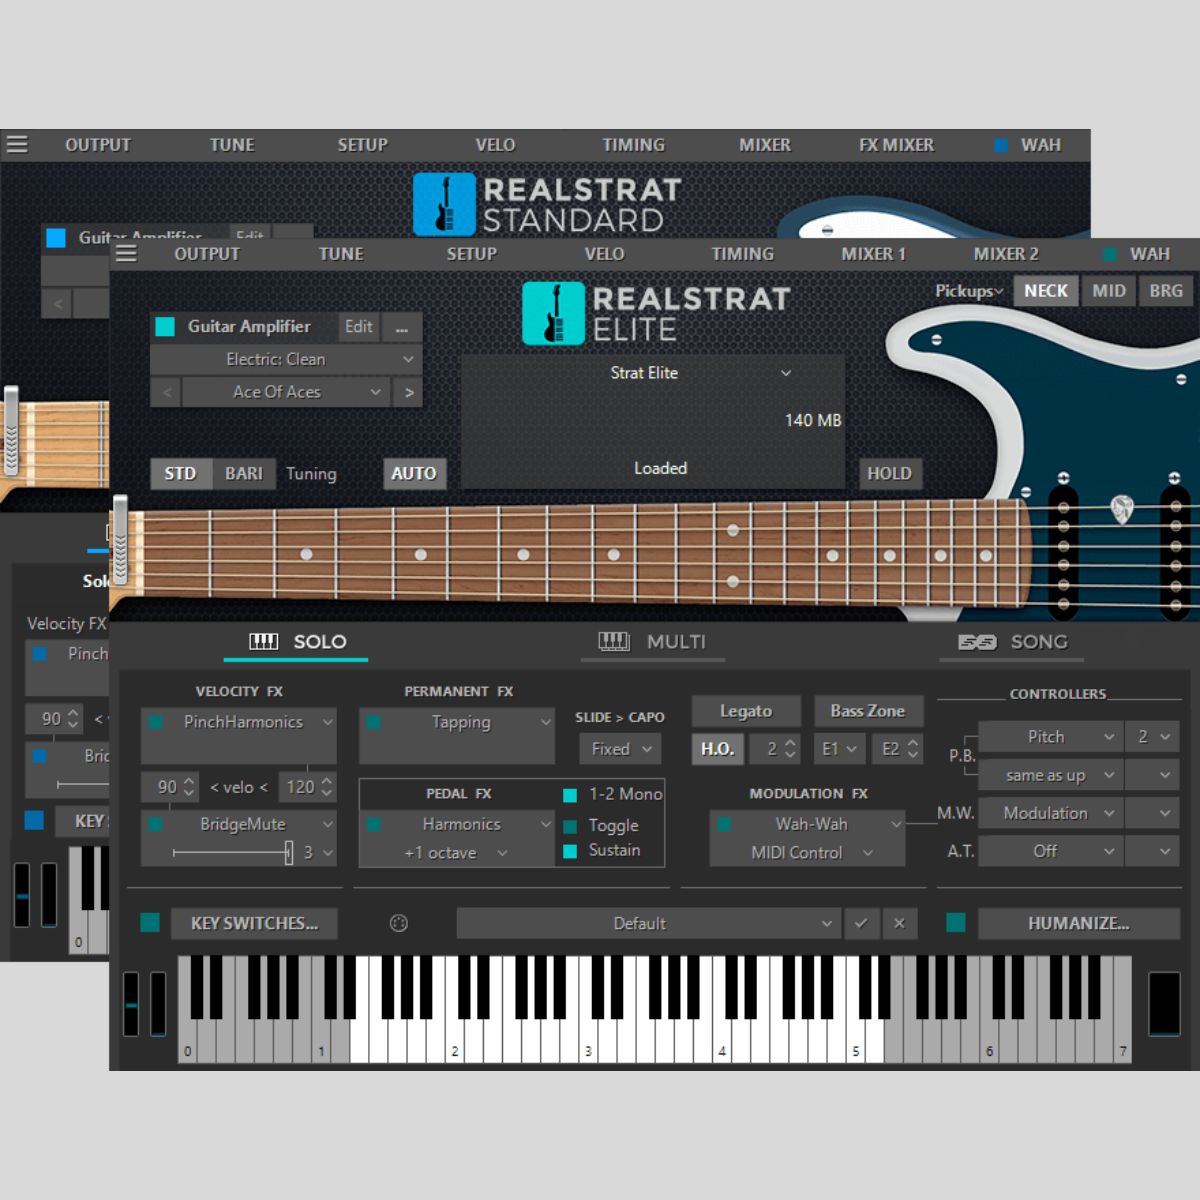Open the RealStrat Elite hamburger menu

[x=126, y=253]
